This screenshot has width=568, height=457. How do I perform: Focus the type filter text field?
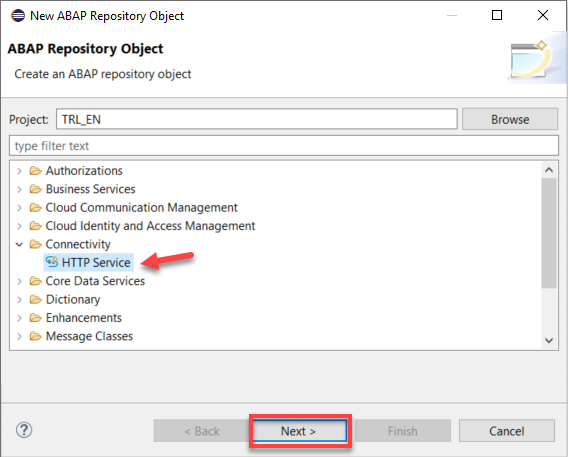click(284, 146)
